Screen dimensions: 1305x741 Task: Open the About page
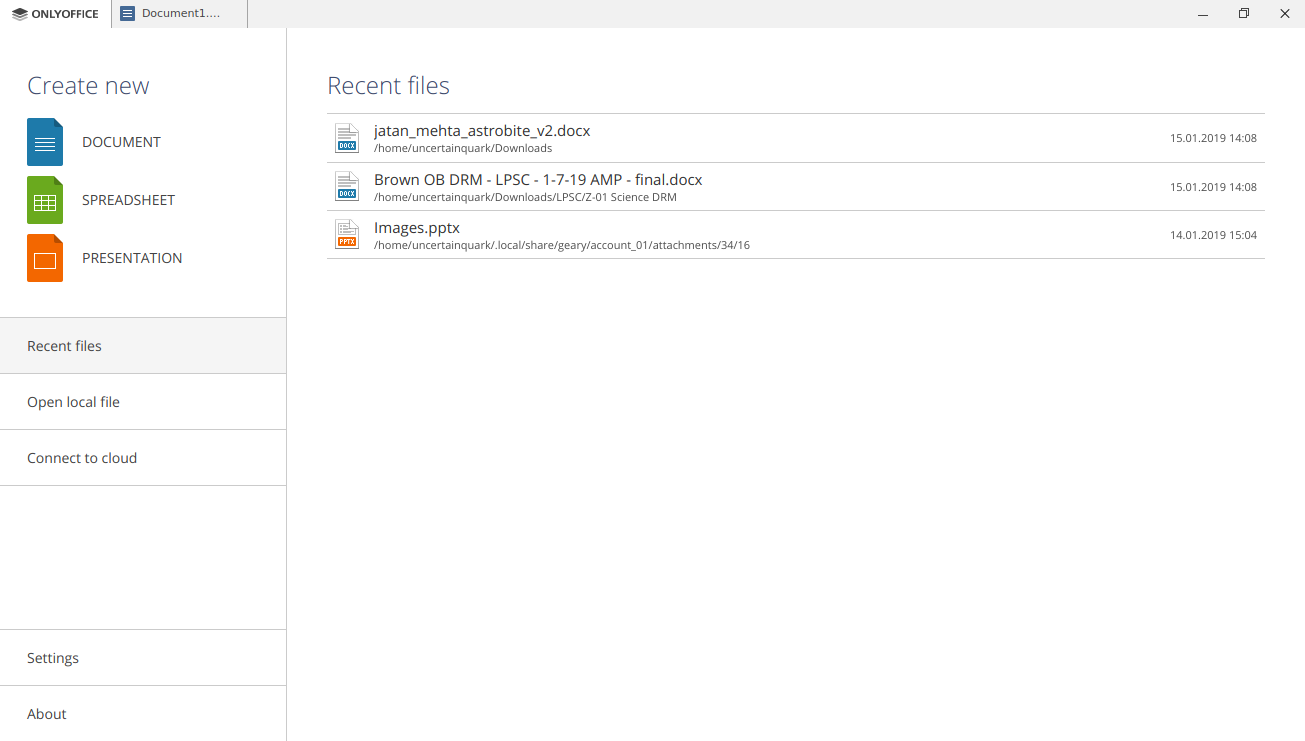click(x=46, y=713)
